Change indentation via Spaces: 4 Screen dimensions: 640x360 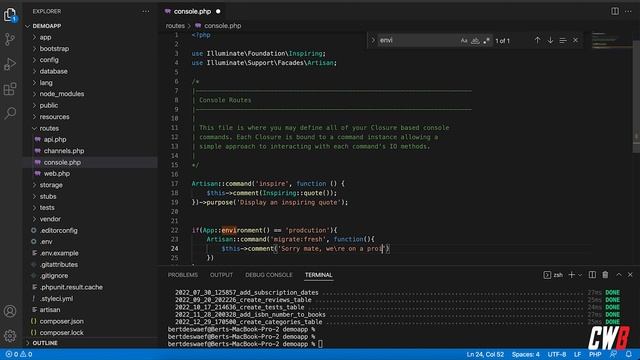pos(525,354)
